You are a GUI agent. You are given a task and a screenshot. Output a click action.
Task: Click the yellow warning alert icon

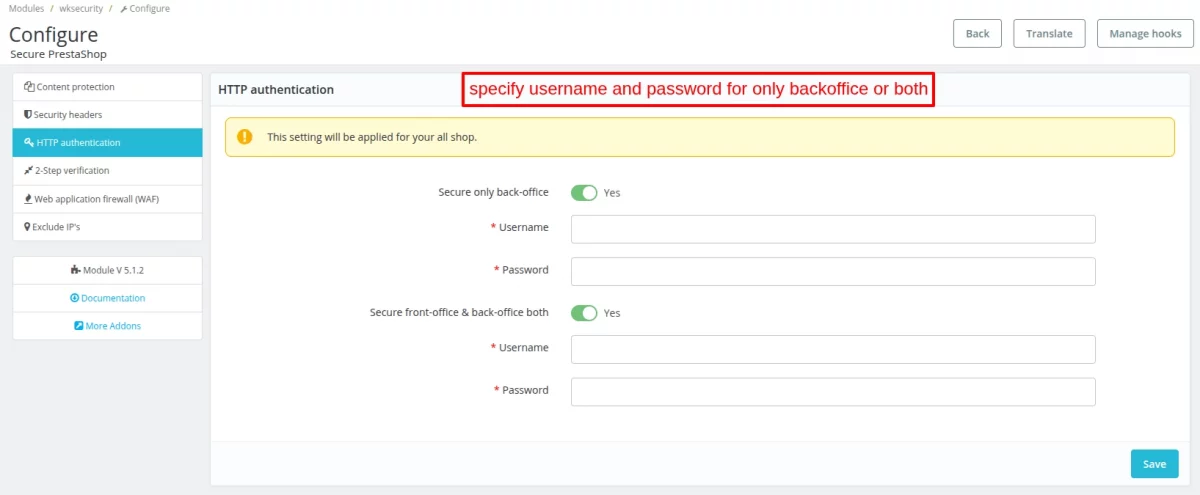pos(245,137)
